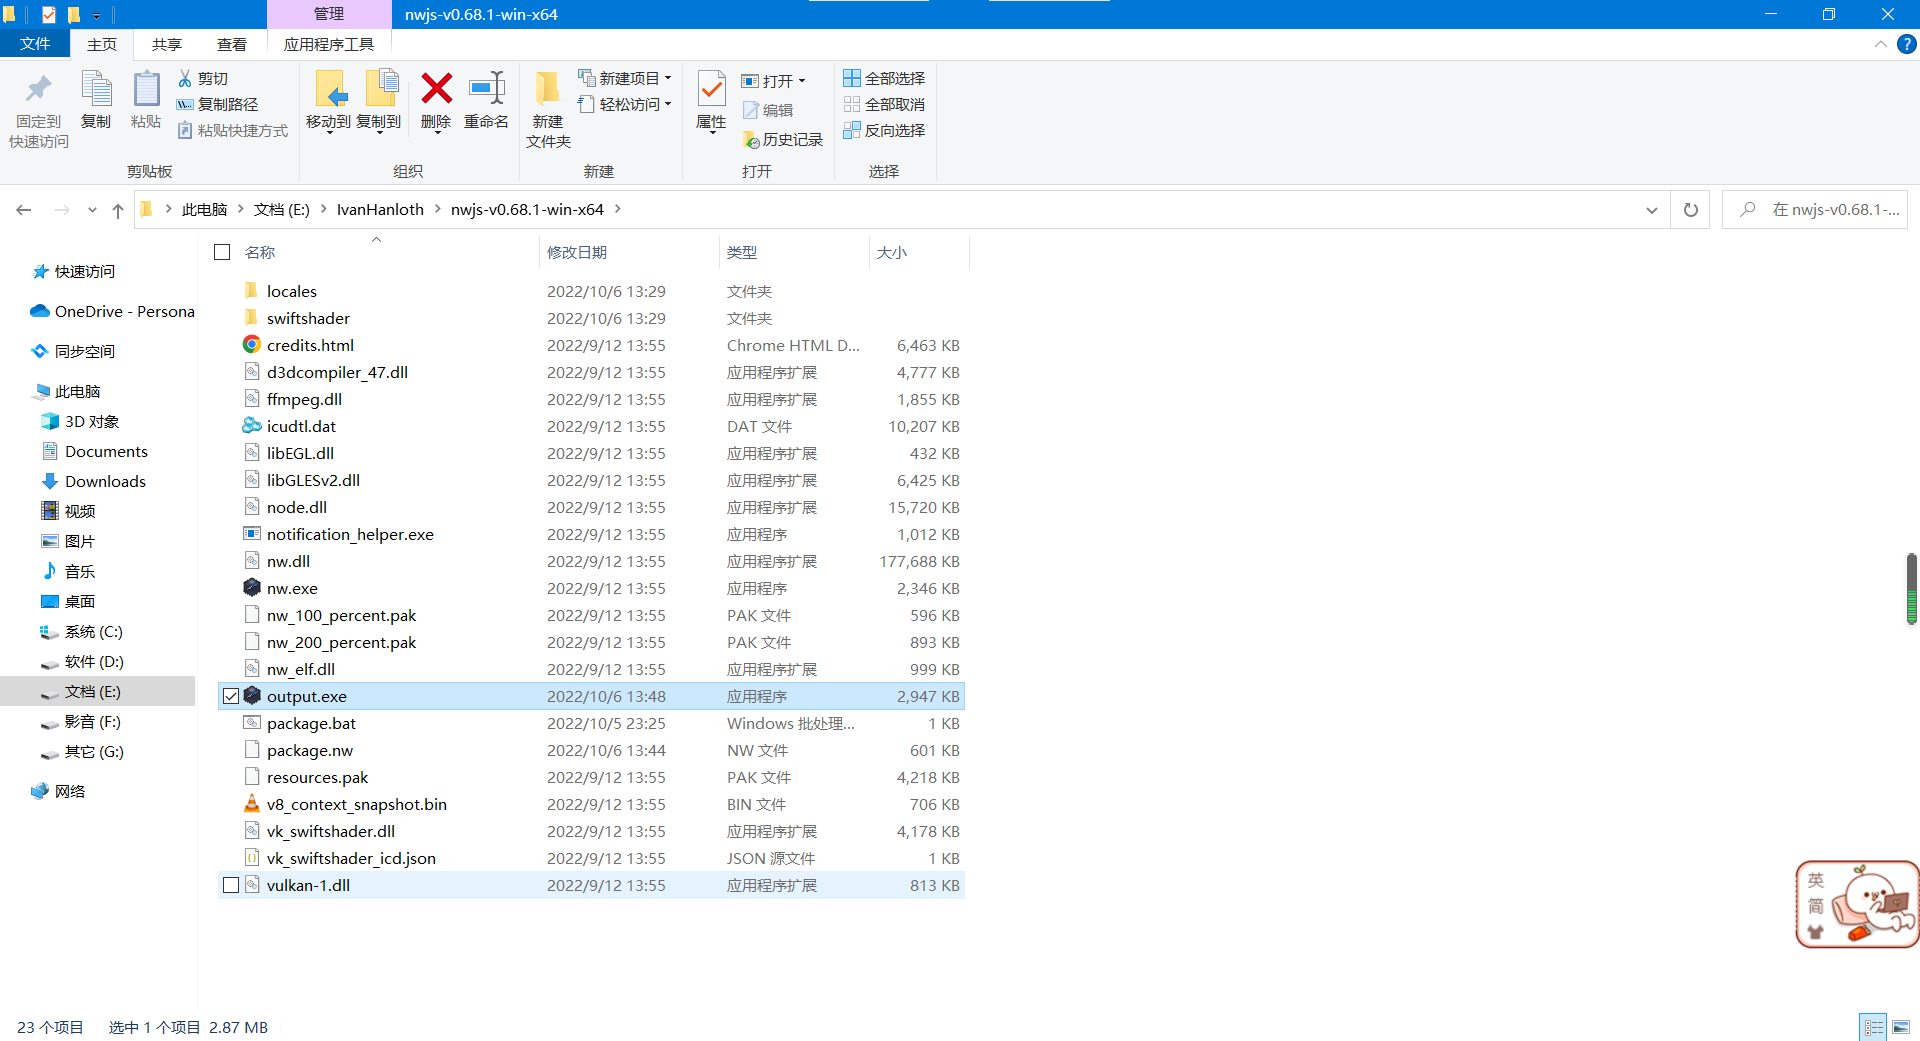Switch to details view icon in status bar

coord(1873,1027)
